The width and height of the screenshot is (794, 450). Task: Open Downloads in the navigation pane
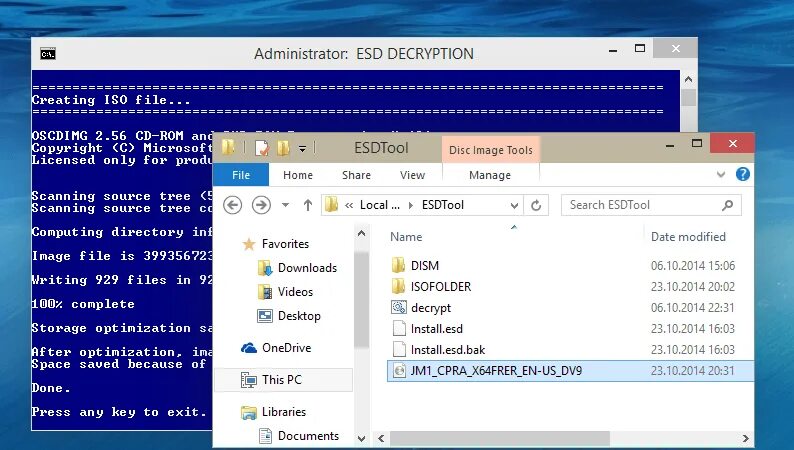click(307, 268)
